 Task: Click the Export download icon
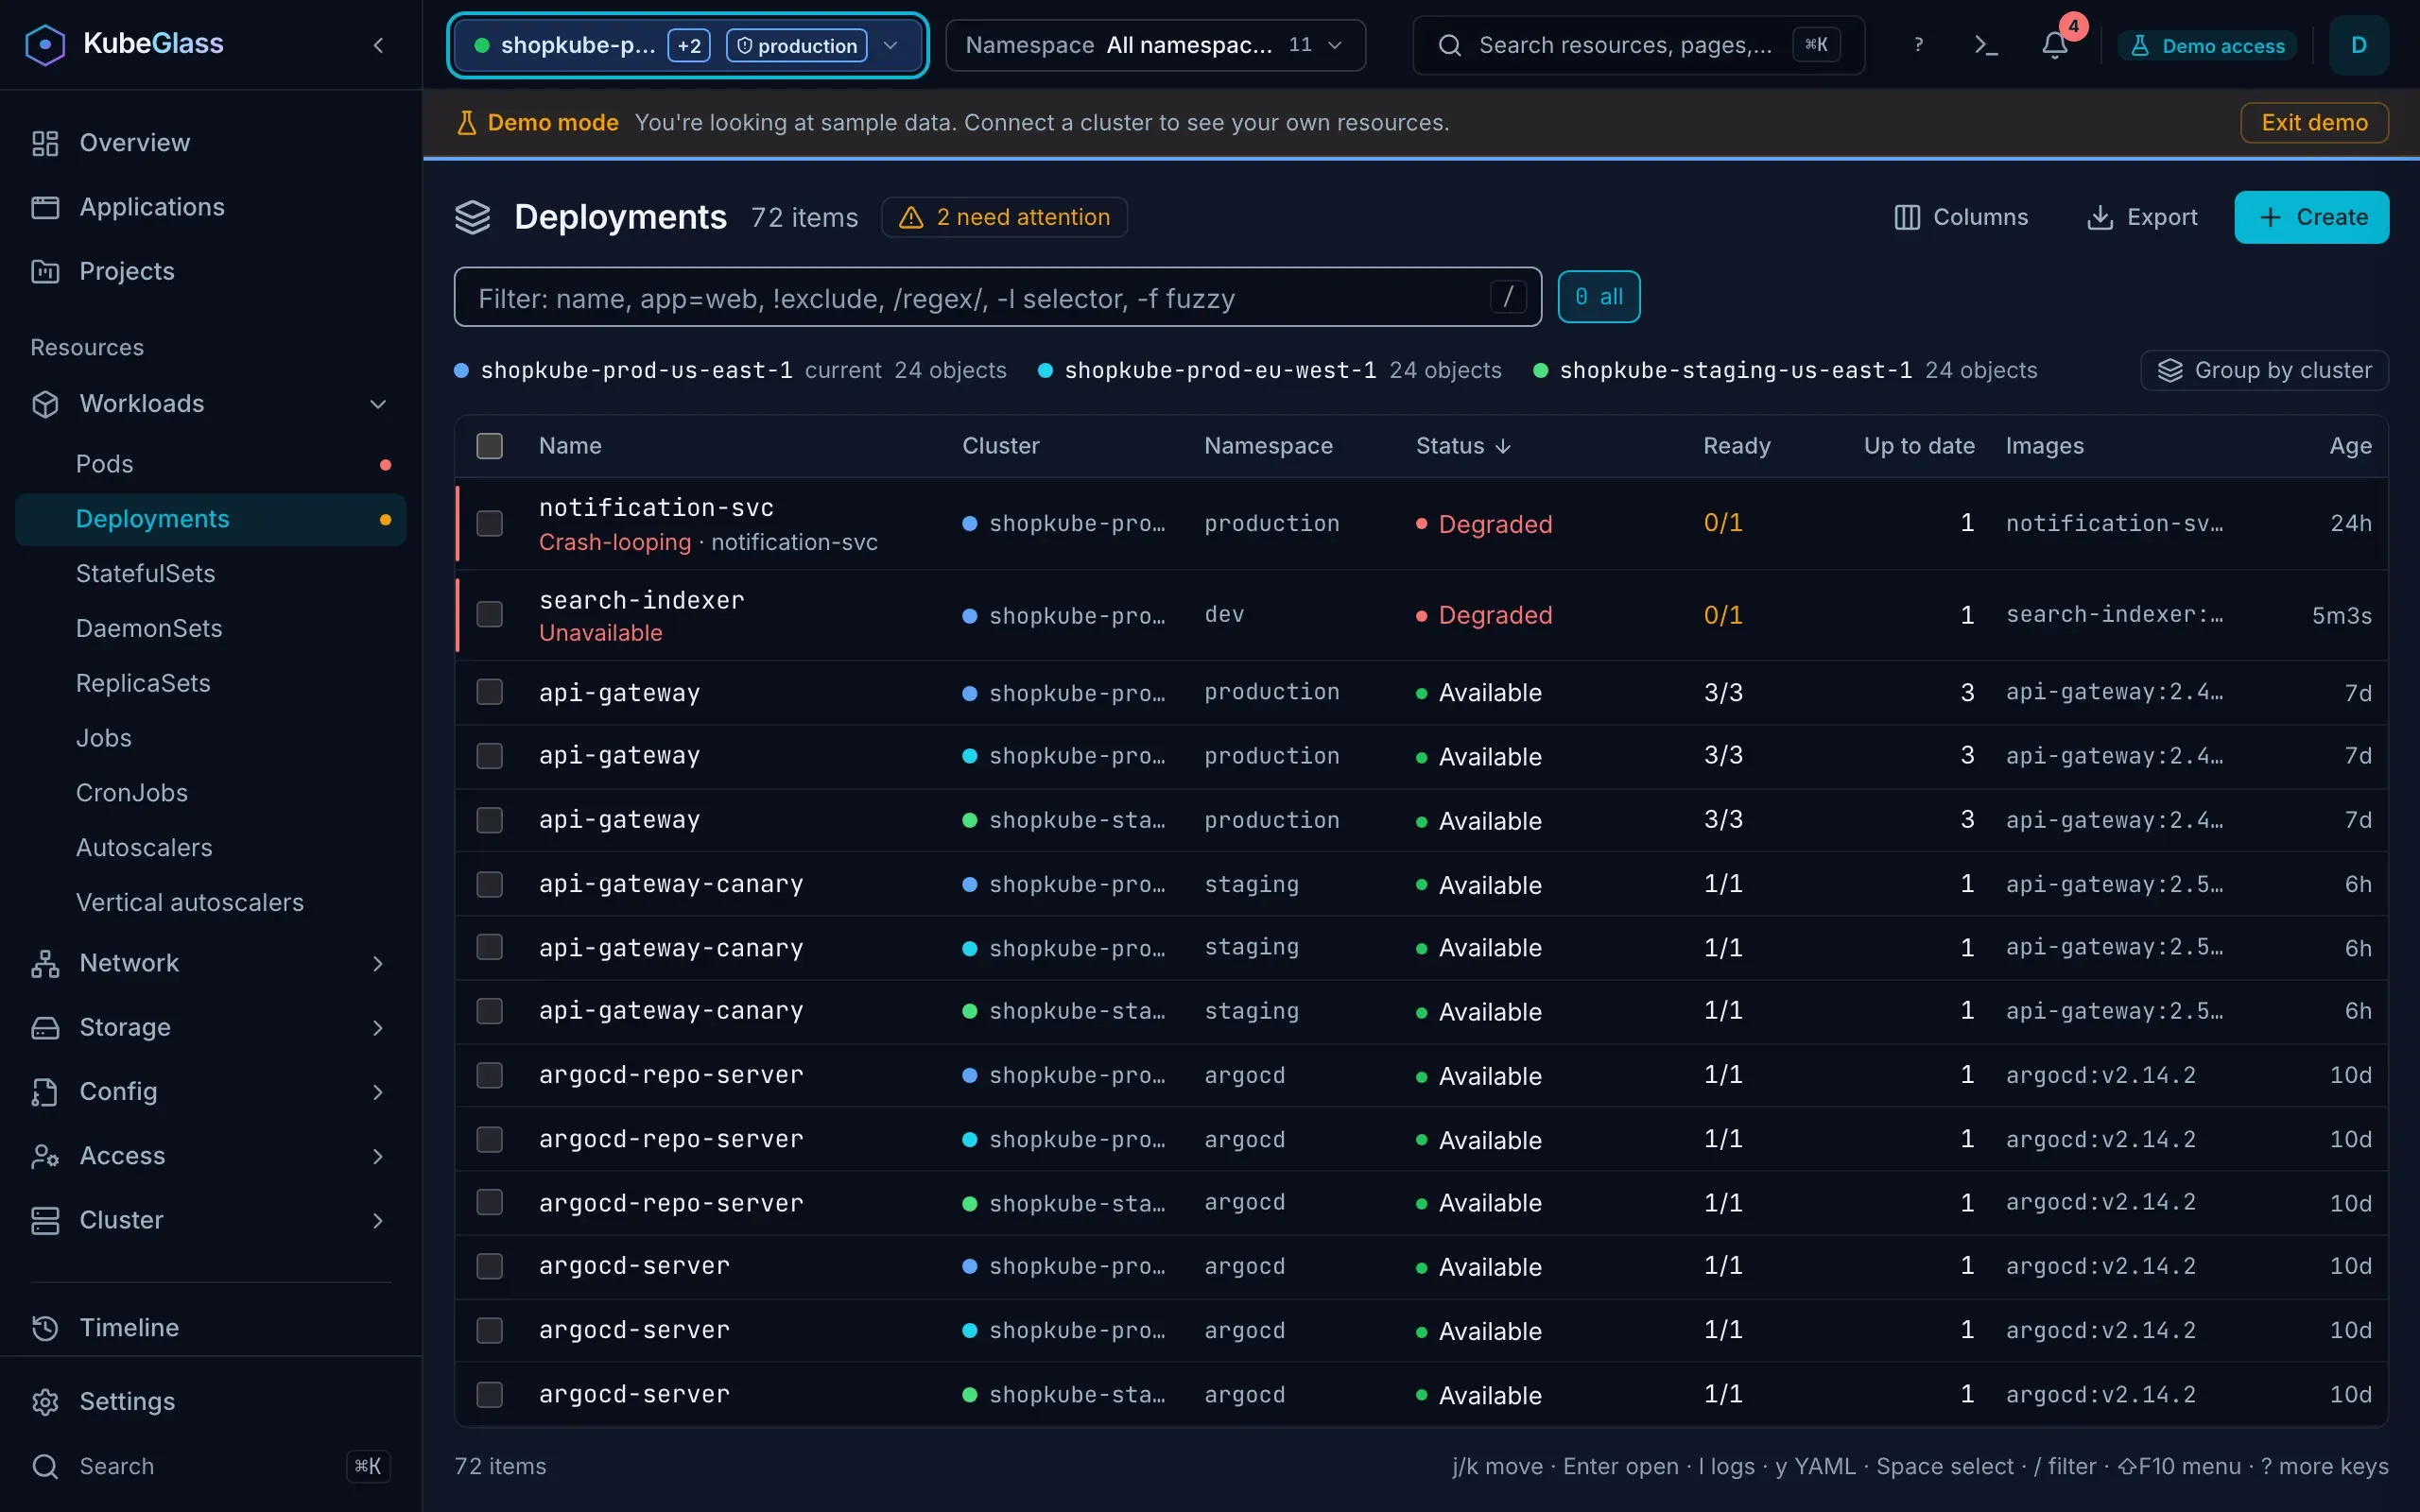[2100, 217]
